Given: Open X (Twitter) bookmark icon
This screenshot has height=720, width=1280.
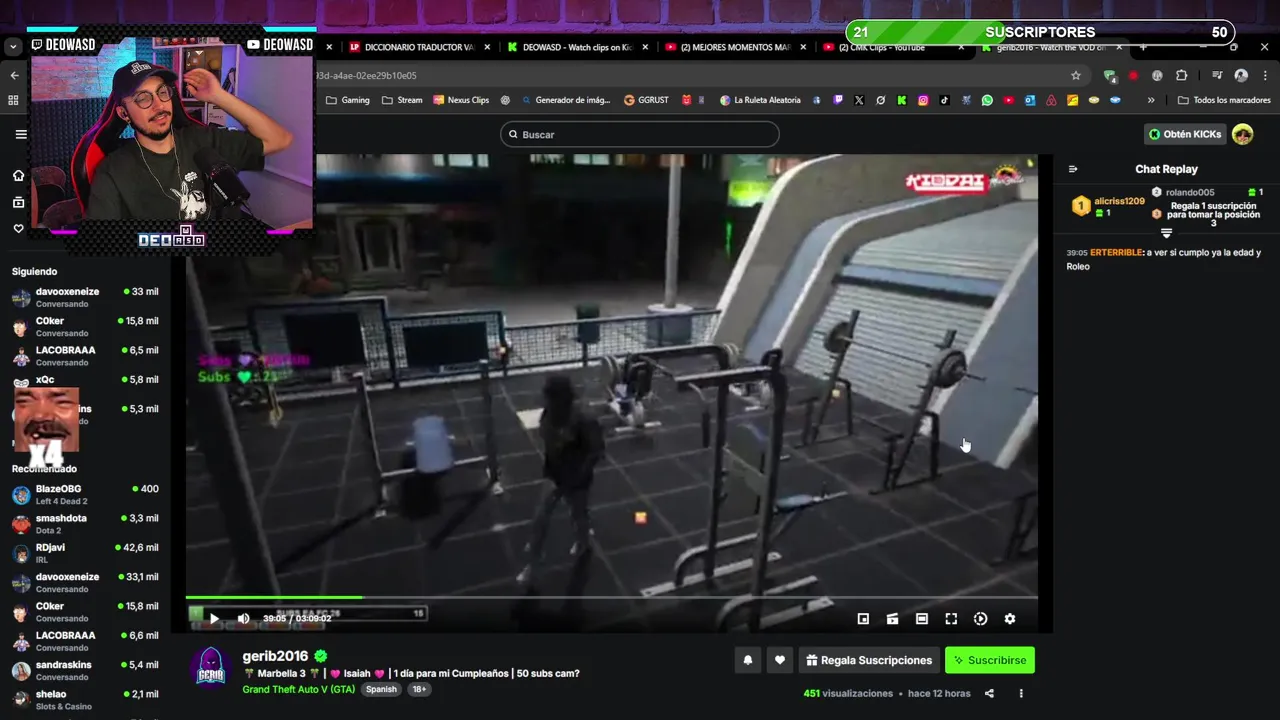Looking at the screenshot, I should pyautogui.click(x=859, y=100).
